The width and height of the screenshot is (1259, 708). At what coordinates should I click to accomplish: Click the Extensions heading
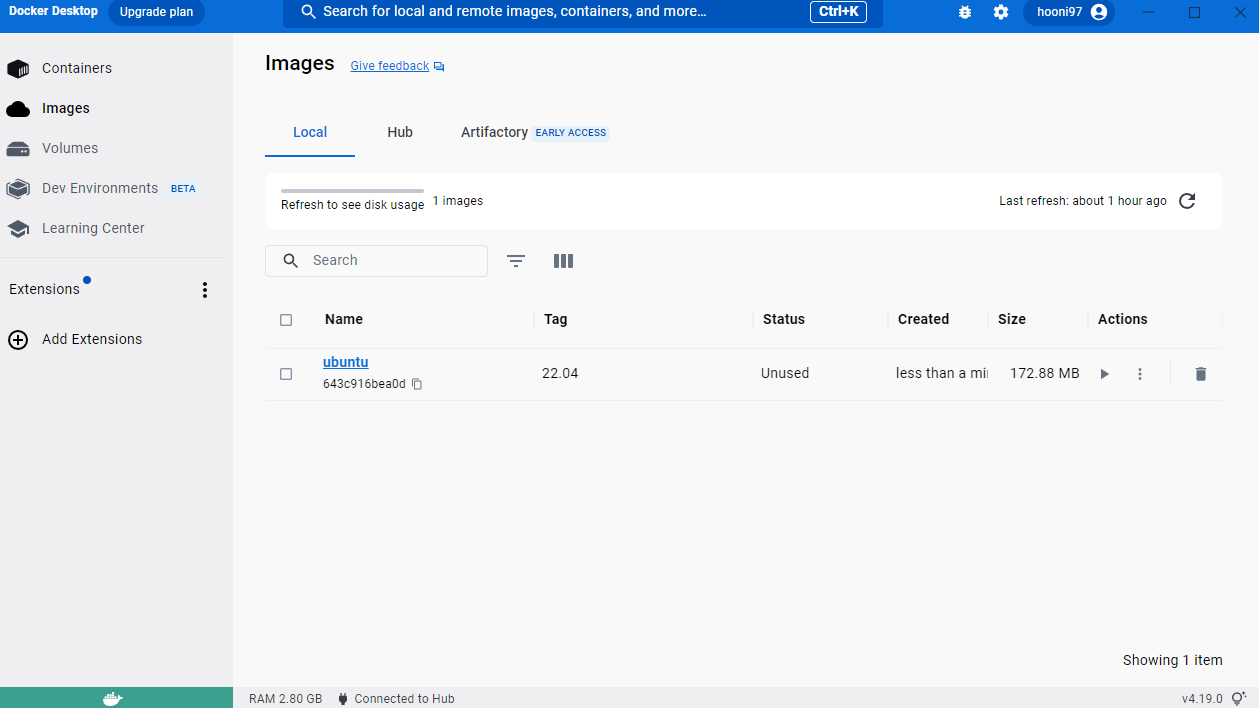tap(44, 289)
